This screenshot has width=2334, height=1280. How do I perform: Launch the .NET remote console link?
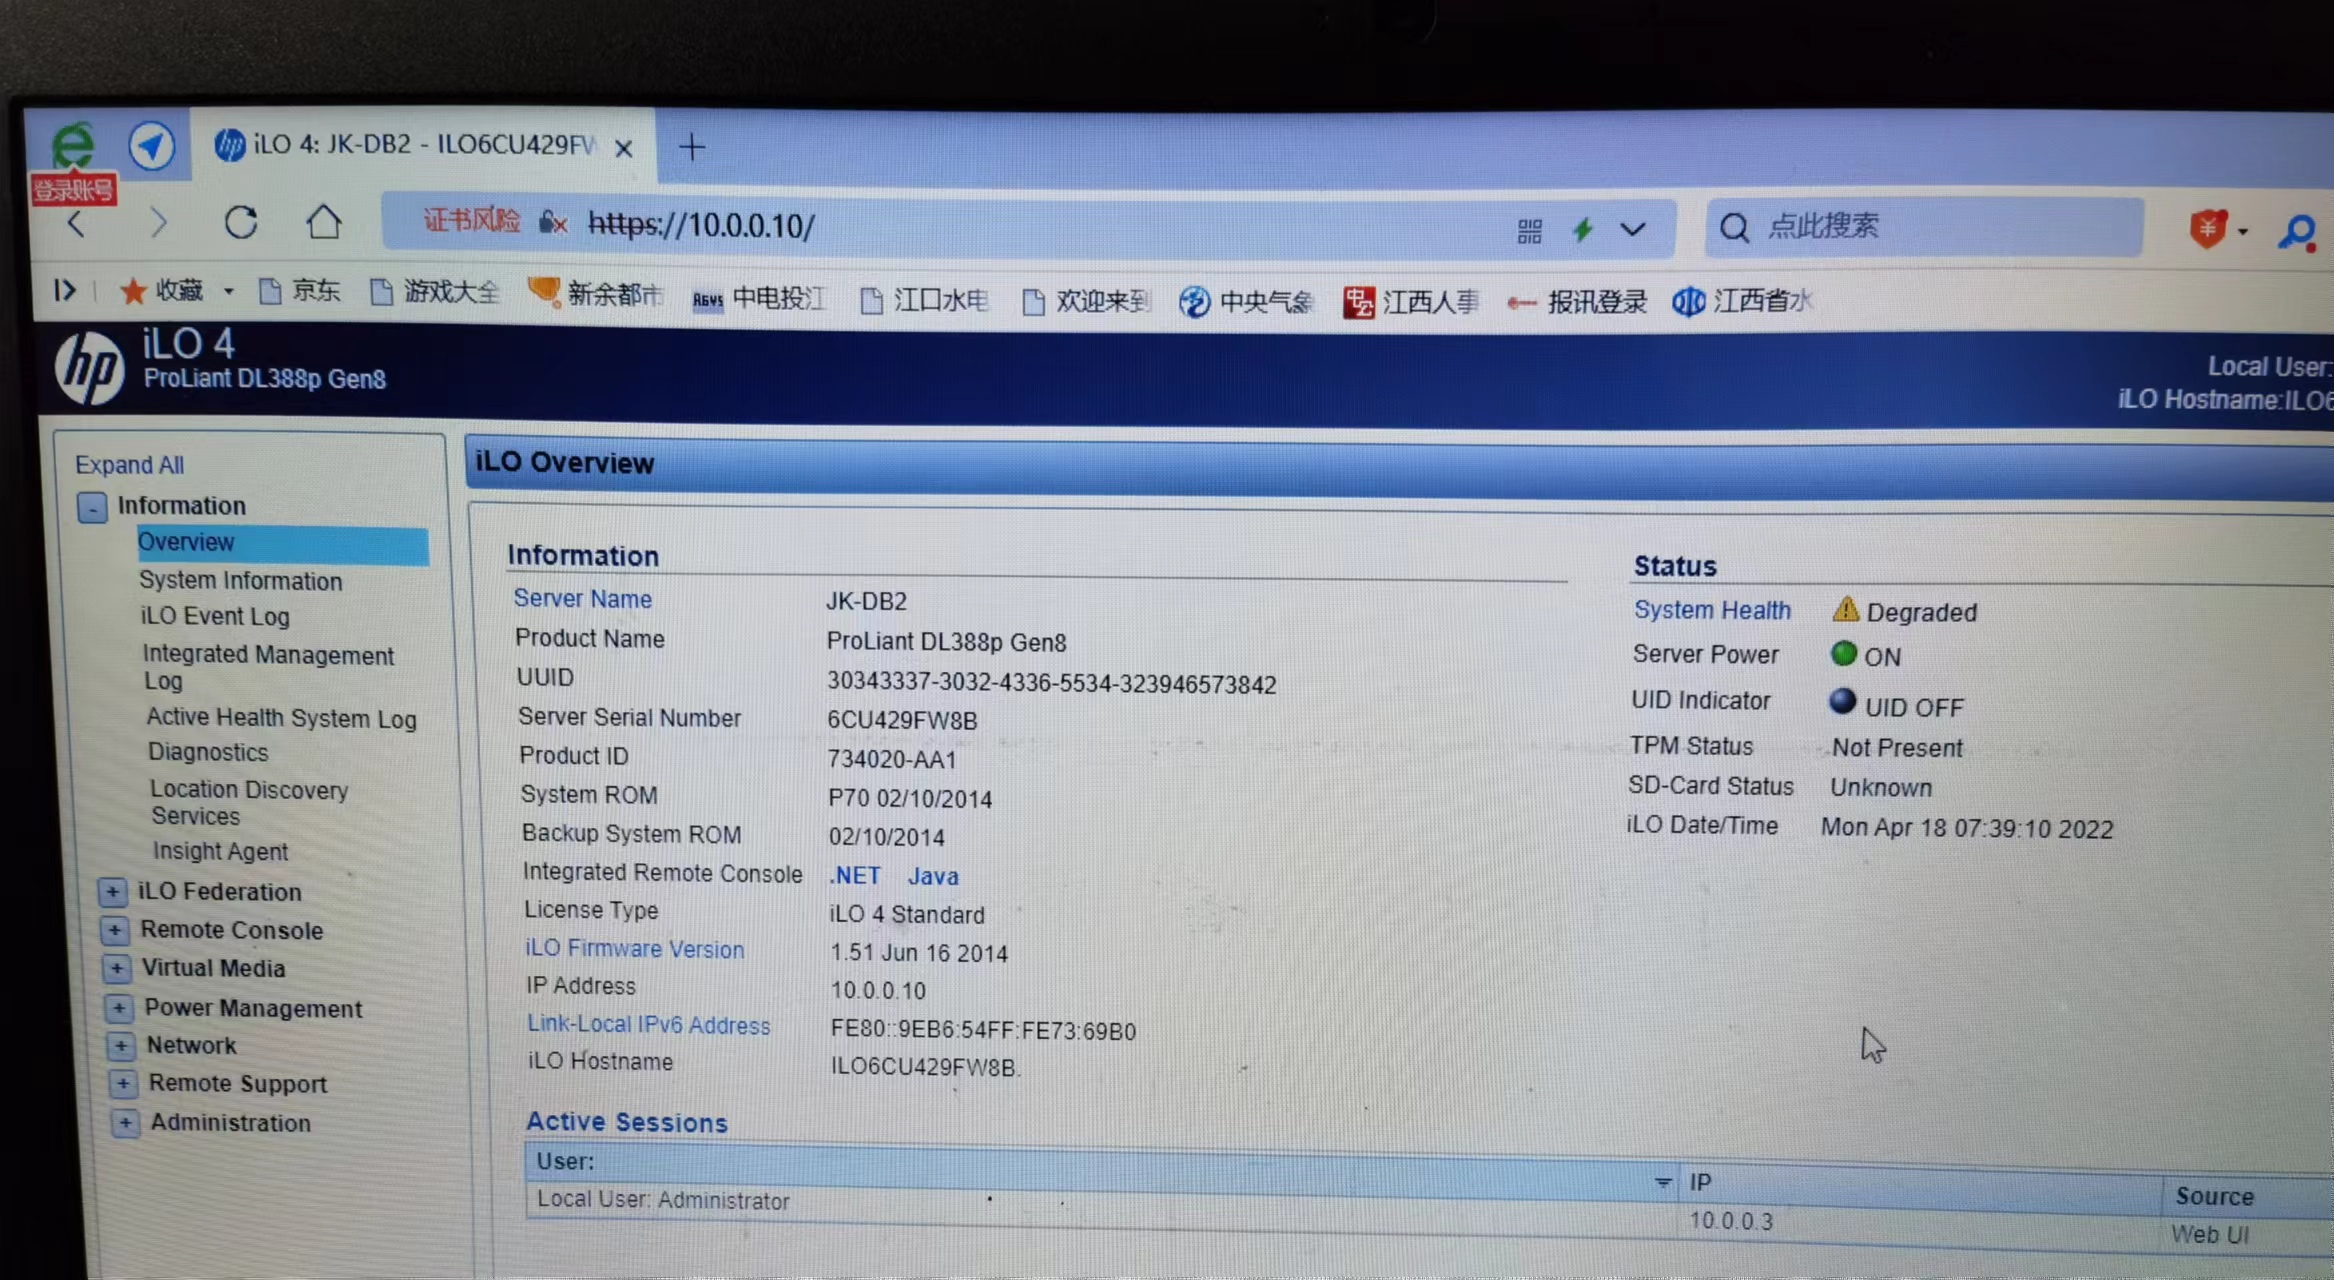(x=855, y=876)
